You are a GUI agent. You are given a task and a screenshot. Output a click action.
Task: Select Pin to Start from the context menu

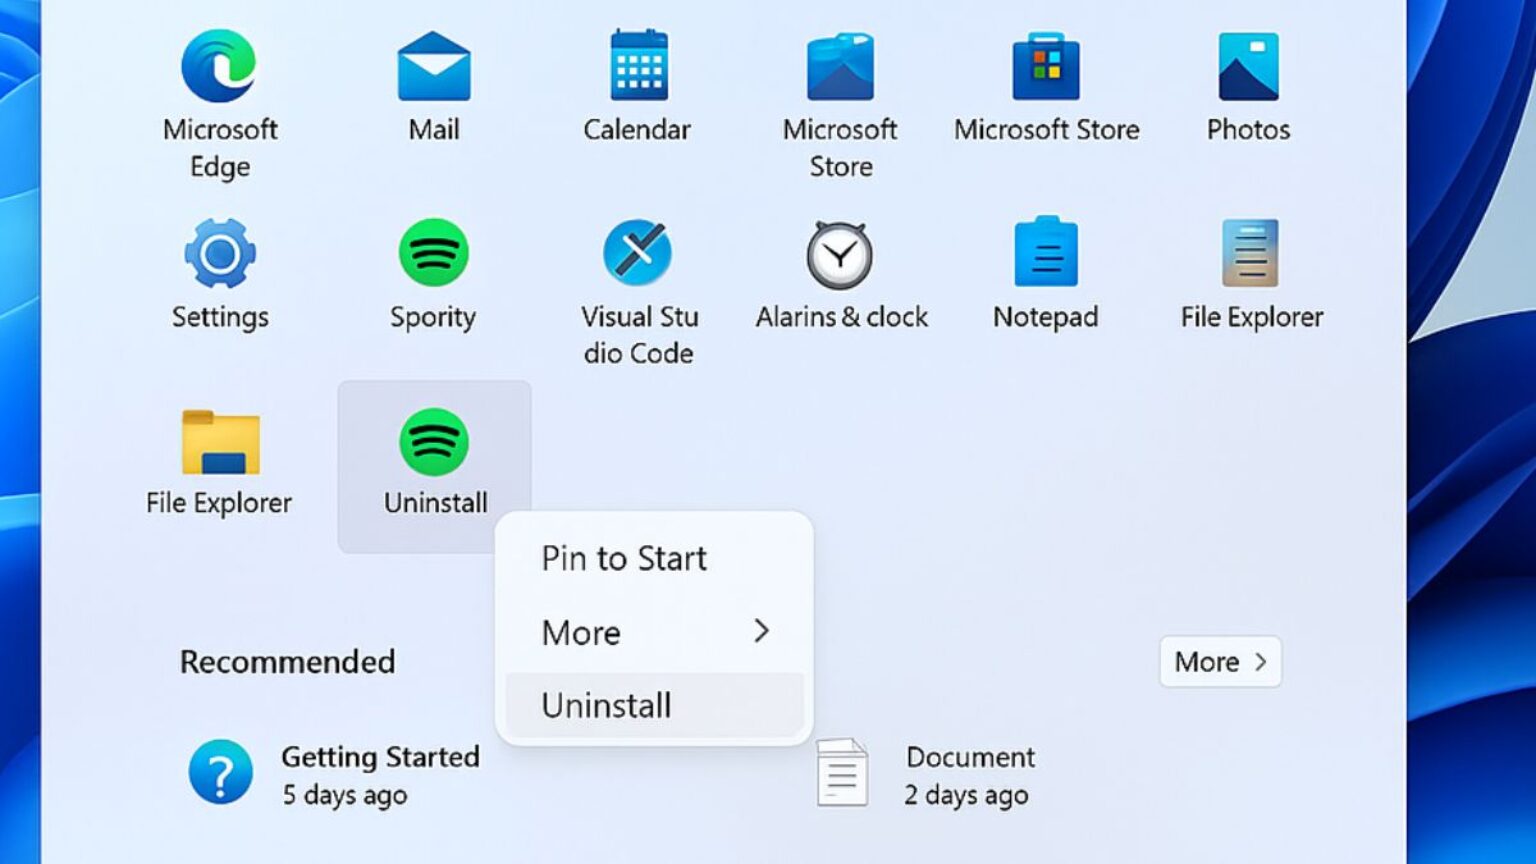pos(623,558)
